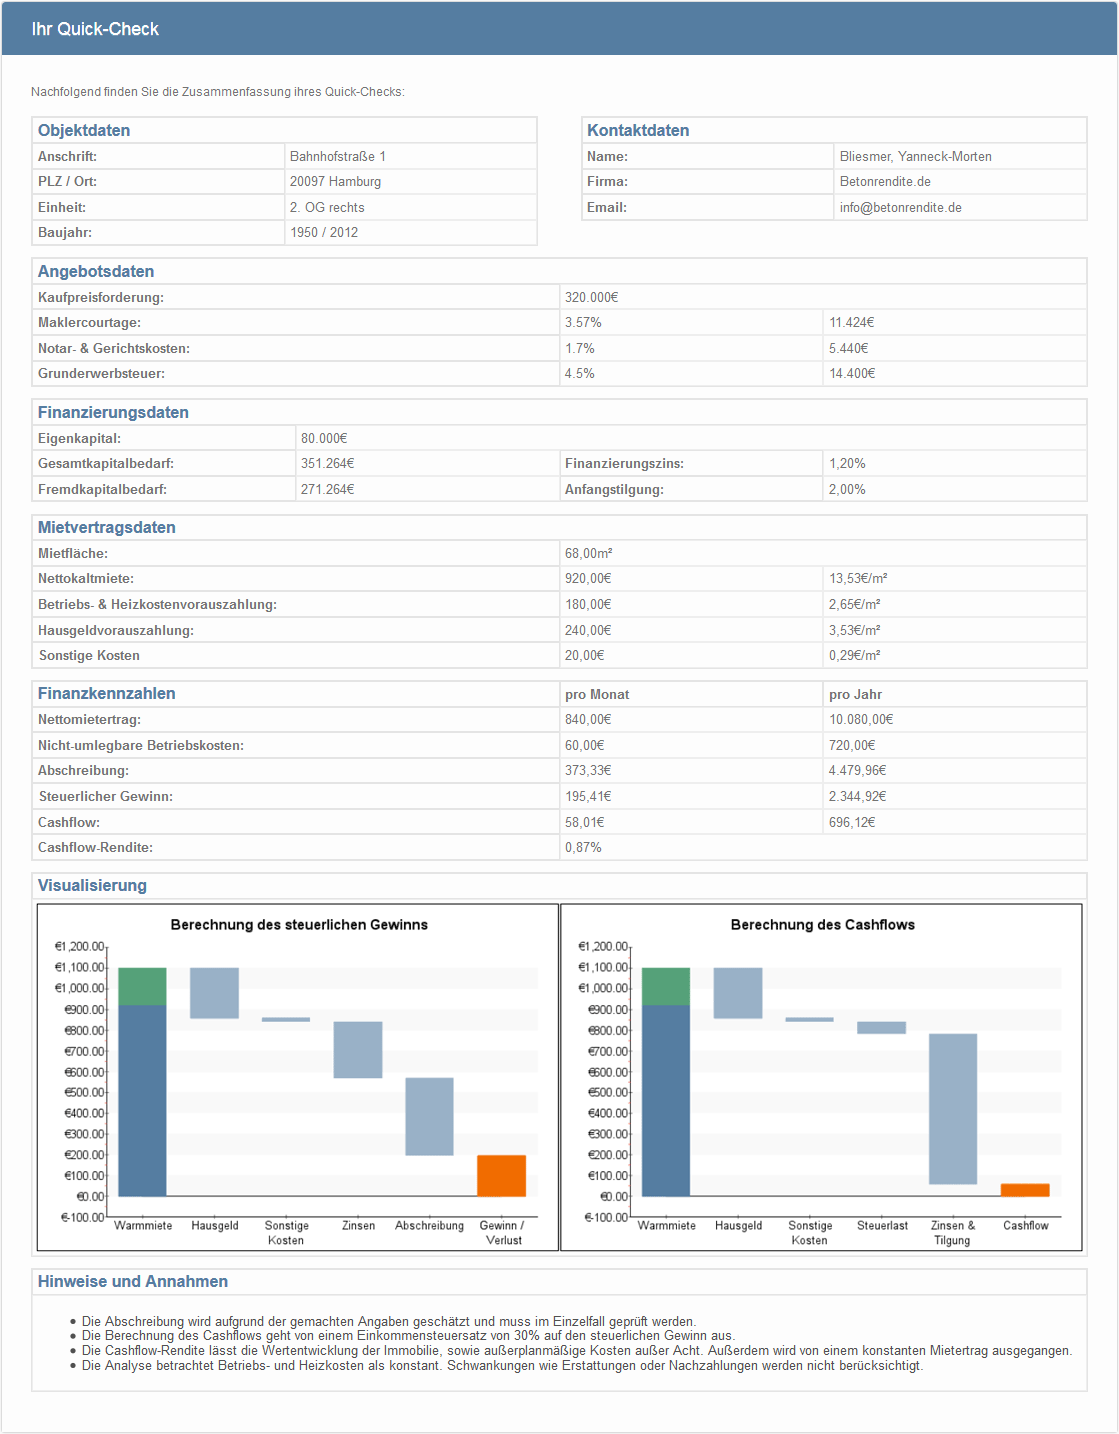Select the Kontaktdaten section heading

click(638, 131)
